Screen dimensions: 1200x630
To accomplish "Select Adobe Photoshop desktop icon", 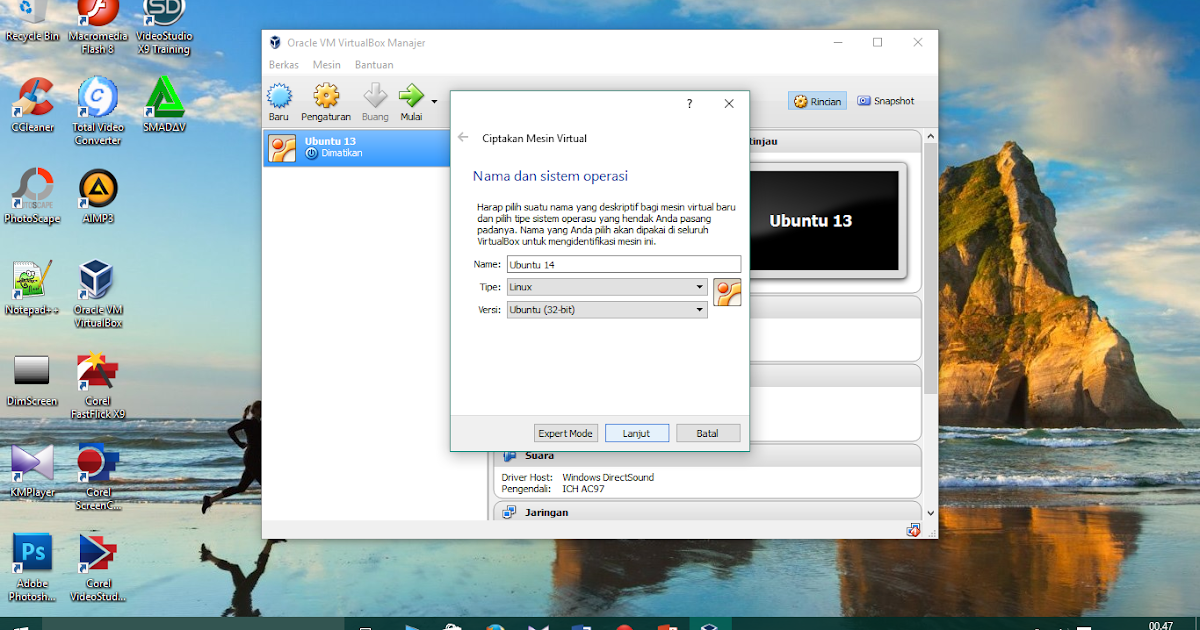I will point(33,567).
